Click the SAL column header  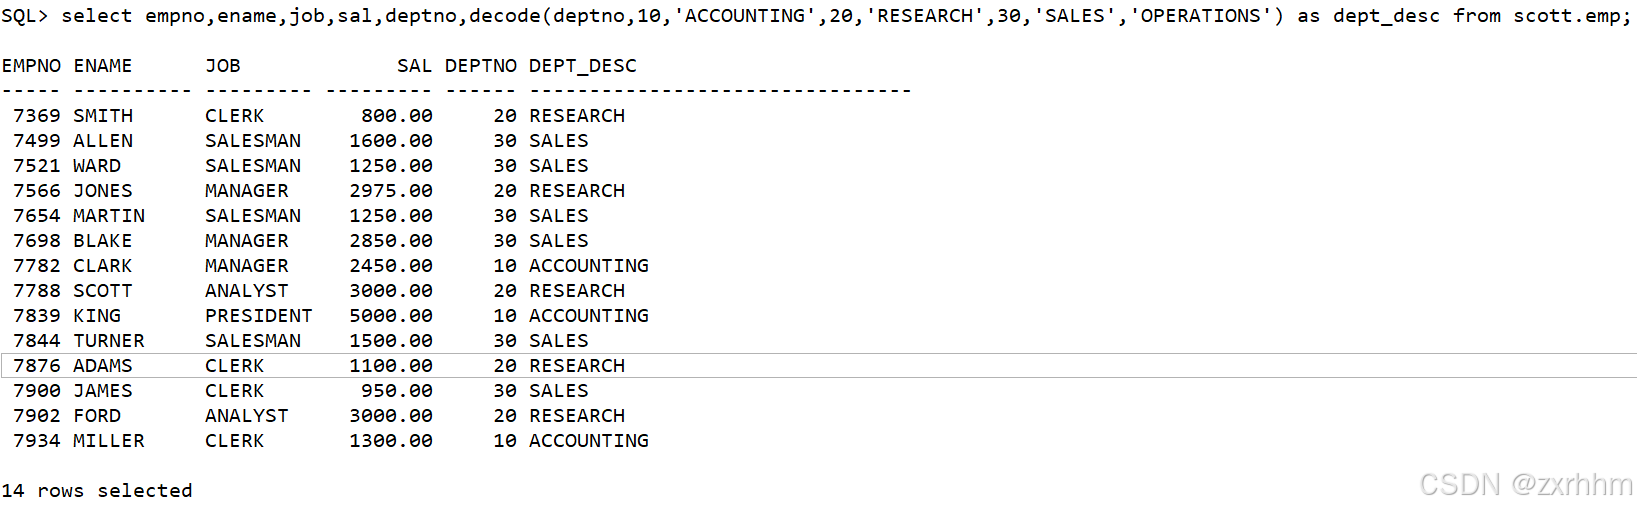coord(415,66)
